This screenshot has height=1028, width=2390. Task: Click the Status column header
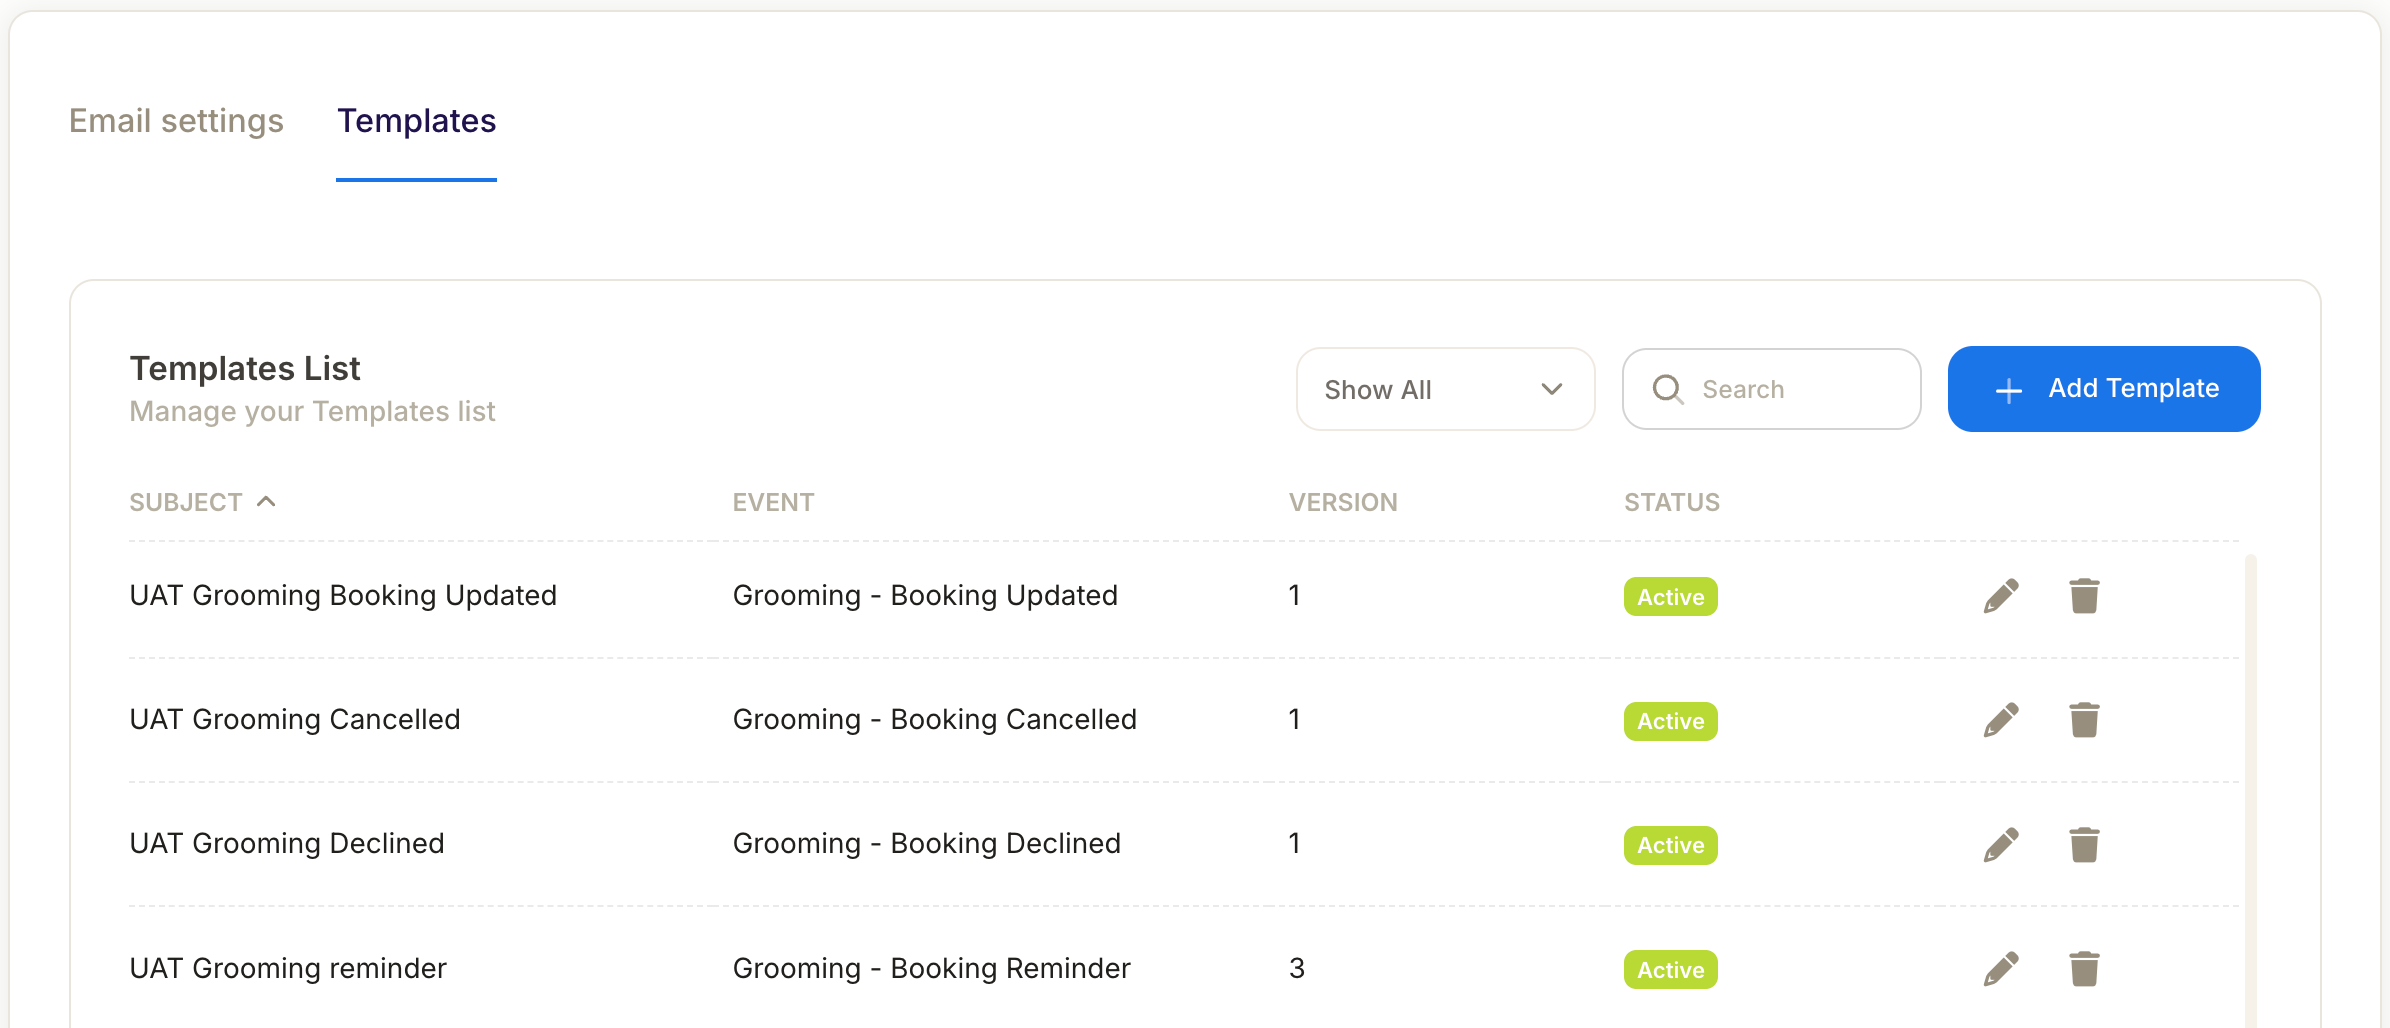[x=1672, y=502]
